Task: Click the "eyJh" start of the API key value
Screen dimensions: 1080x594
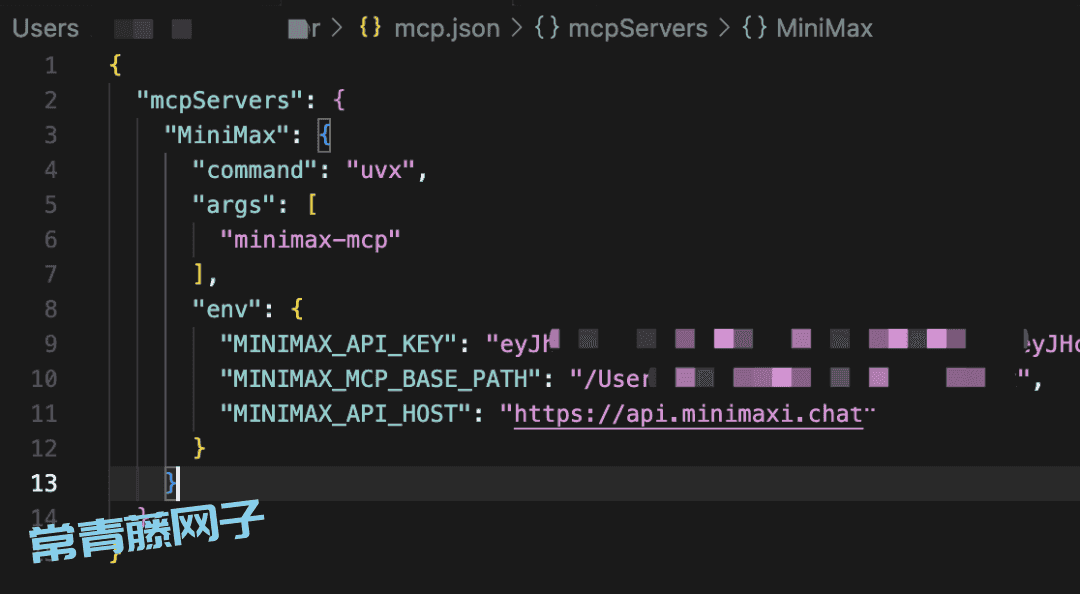Action: [x=520, y=344]
